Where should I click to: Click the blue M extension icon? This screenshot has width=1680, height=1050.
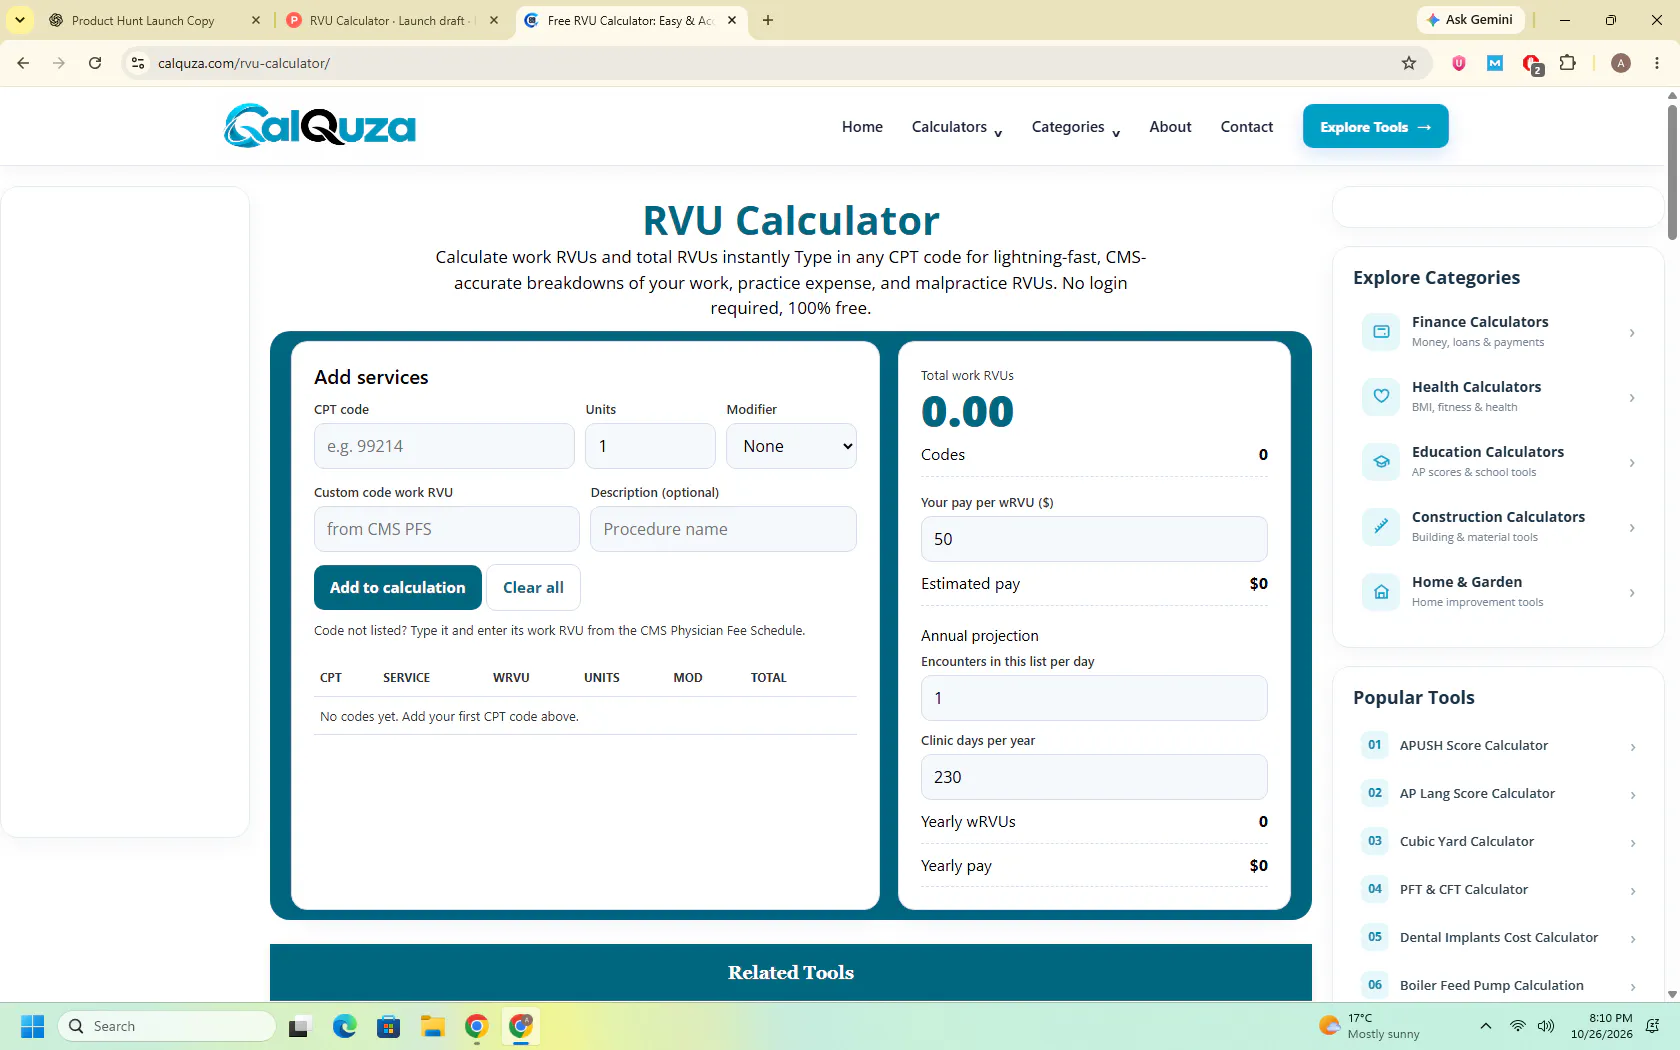coord(1495,63)
